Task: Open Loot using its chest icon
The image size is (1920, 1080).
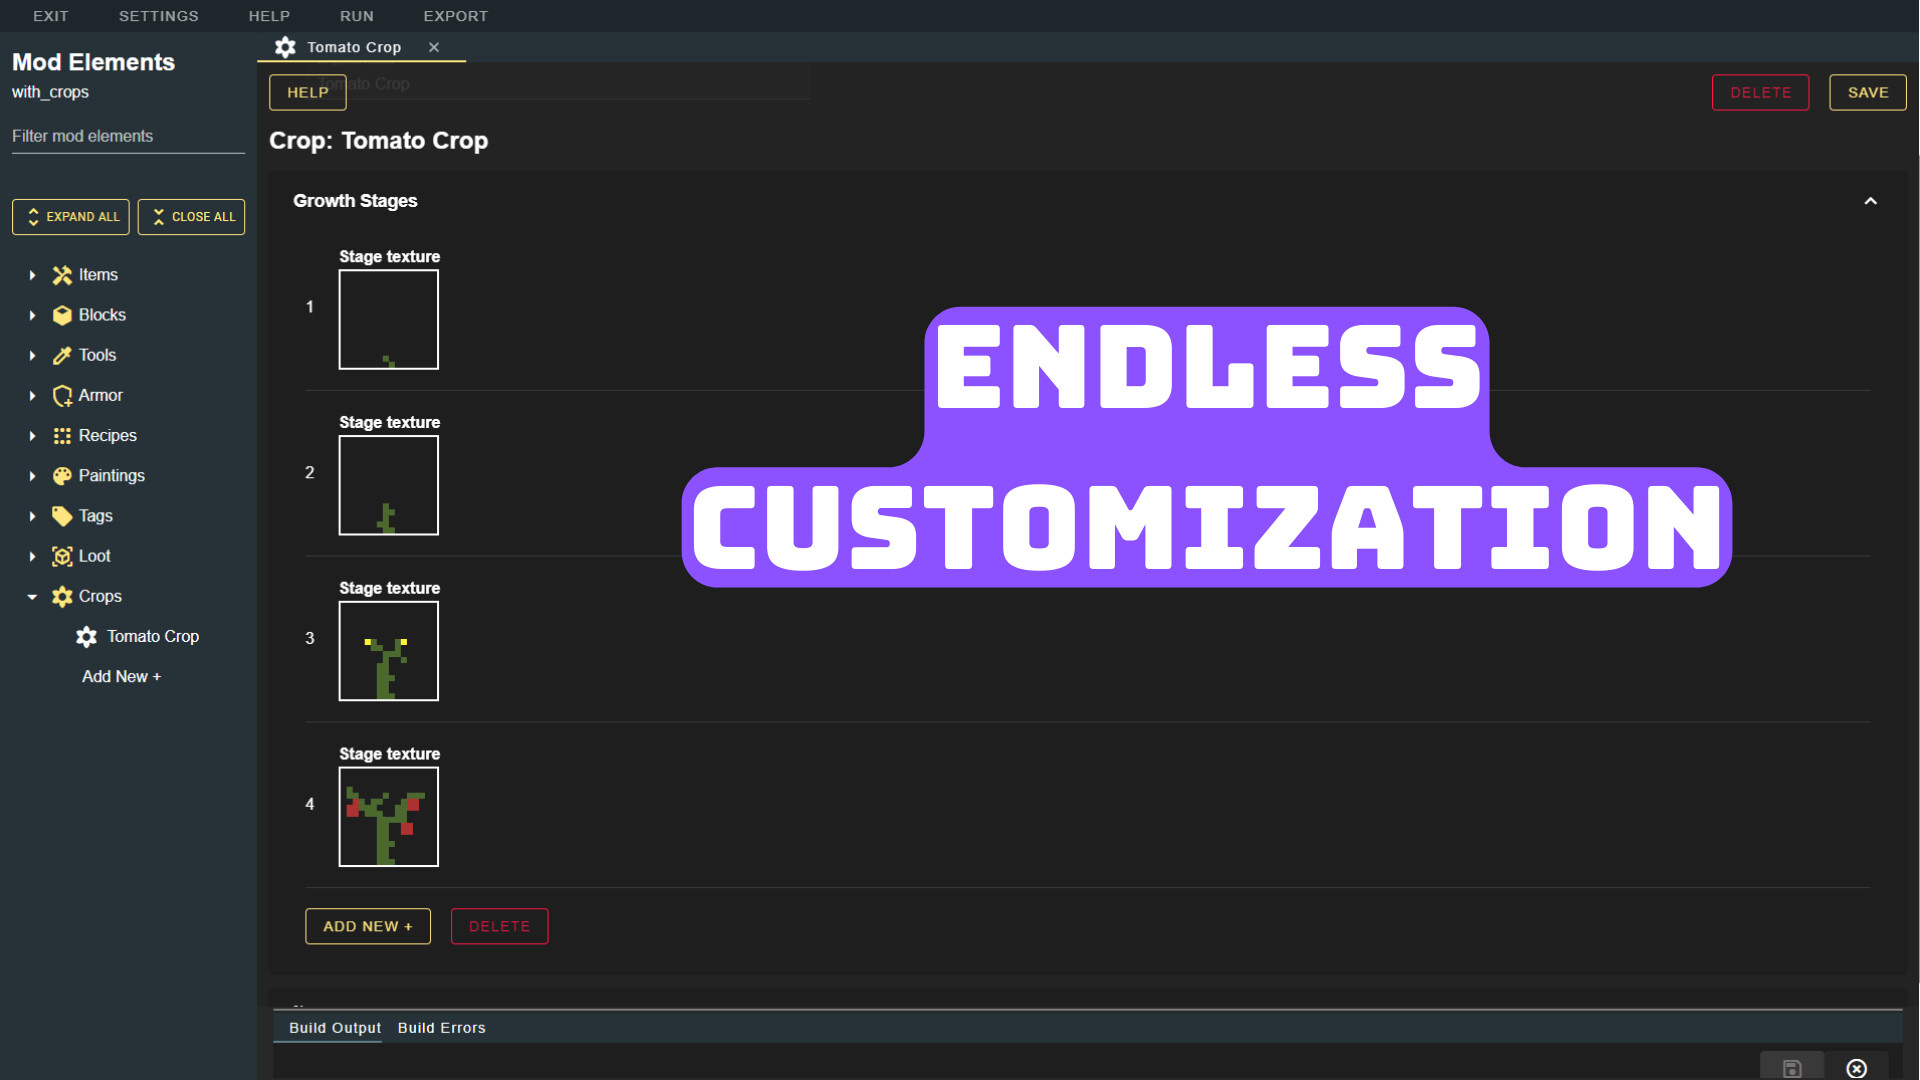Action: [62, 556]
